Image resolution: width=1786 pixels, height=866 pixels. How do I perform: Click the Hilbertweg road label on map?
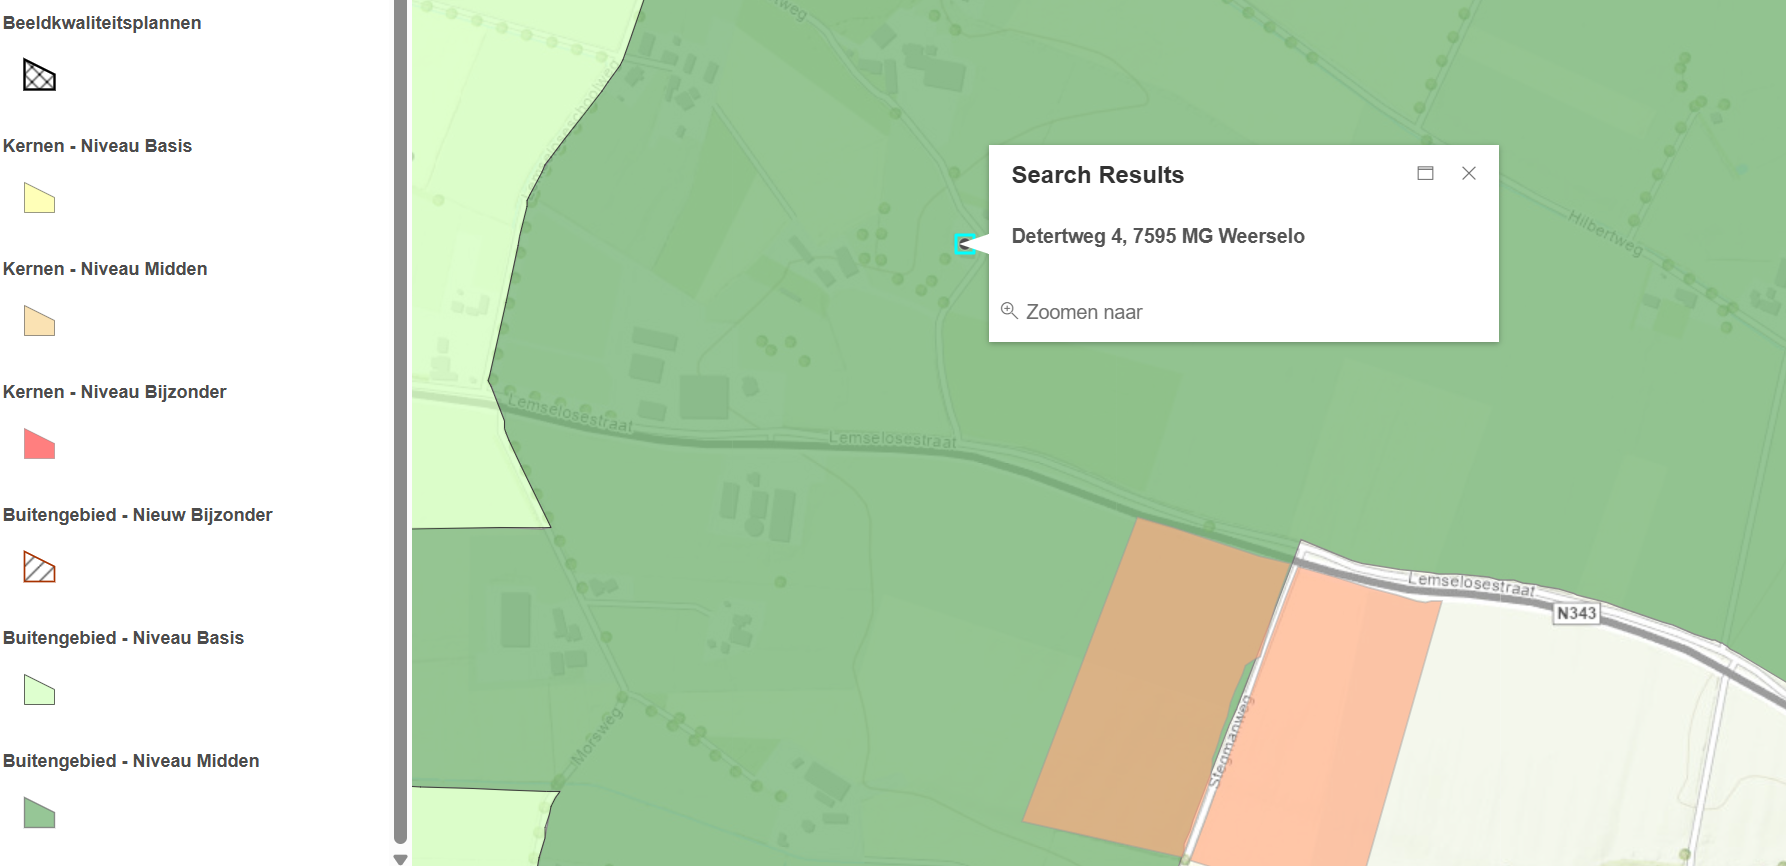coord(1605,233)
